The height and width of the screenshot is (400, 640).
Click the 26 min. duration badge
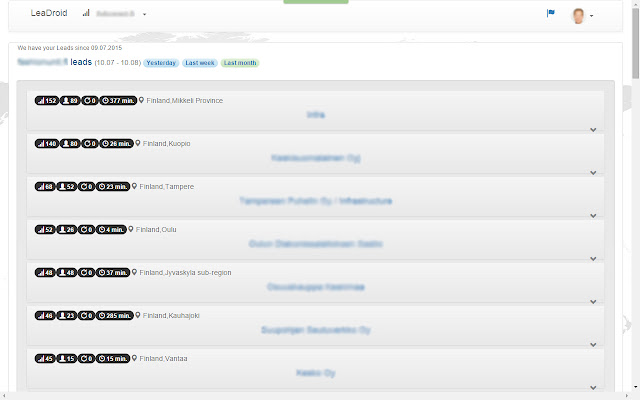tap(116, 143)
